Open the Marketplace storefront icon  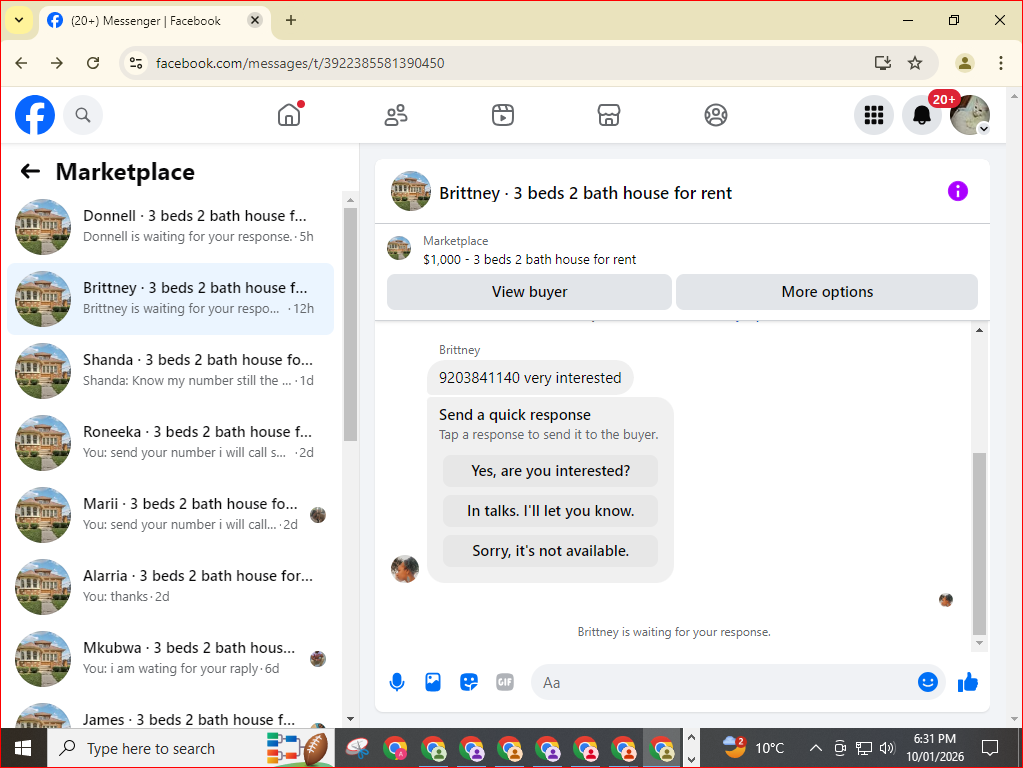[x=609, y=115]
